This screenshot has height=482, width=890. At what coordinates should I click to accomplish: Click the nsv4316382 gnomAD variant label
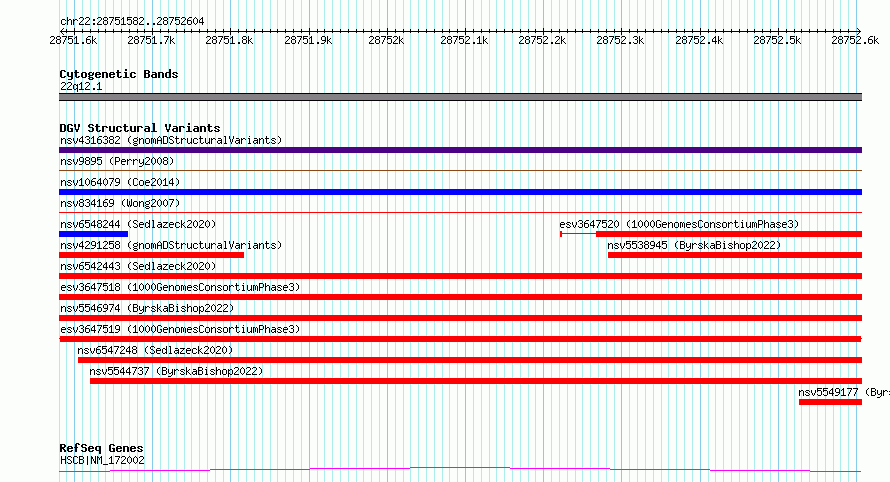pos(171,140)
